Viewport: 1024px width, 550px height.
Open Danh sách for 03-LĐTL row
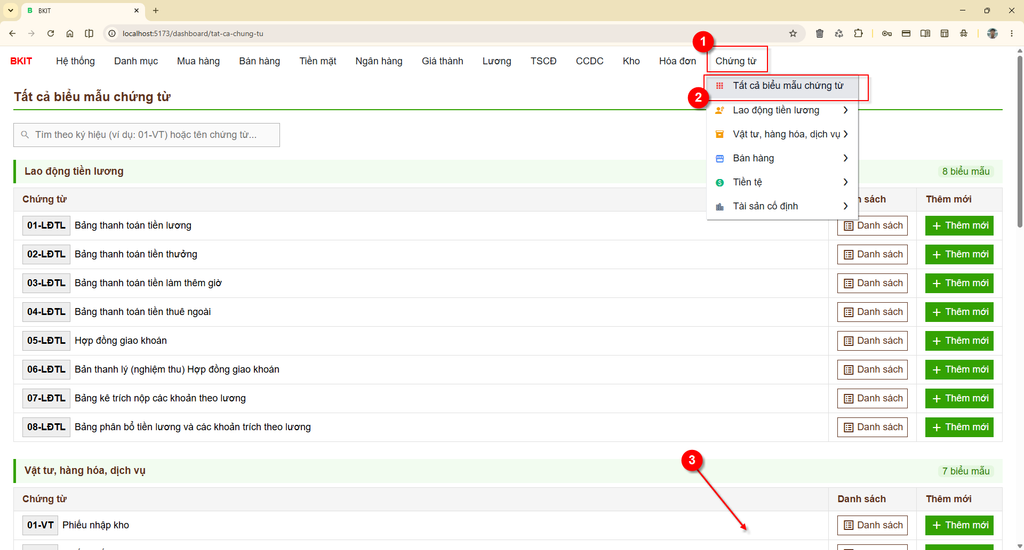[x=872, y=283]
